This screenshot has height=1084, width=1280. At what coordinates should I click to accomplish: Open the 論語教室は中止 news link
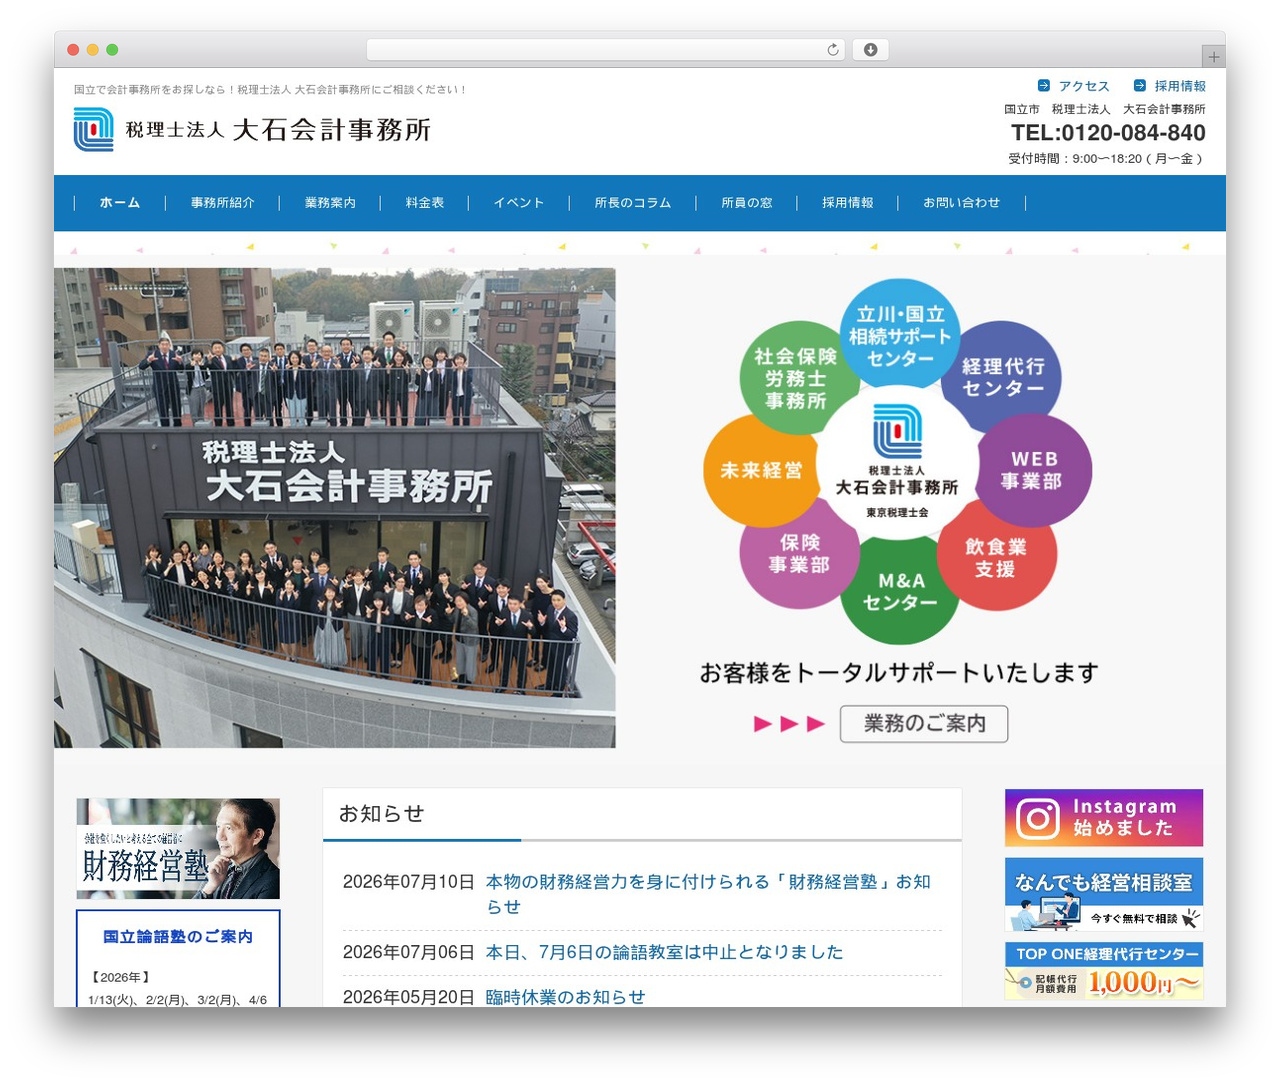click(664, 952)
